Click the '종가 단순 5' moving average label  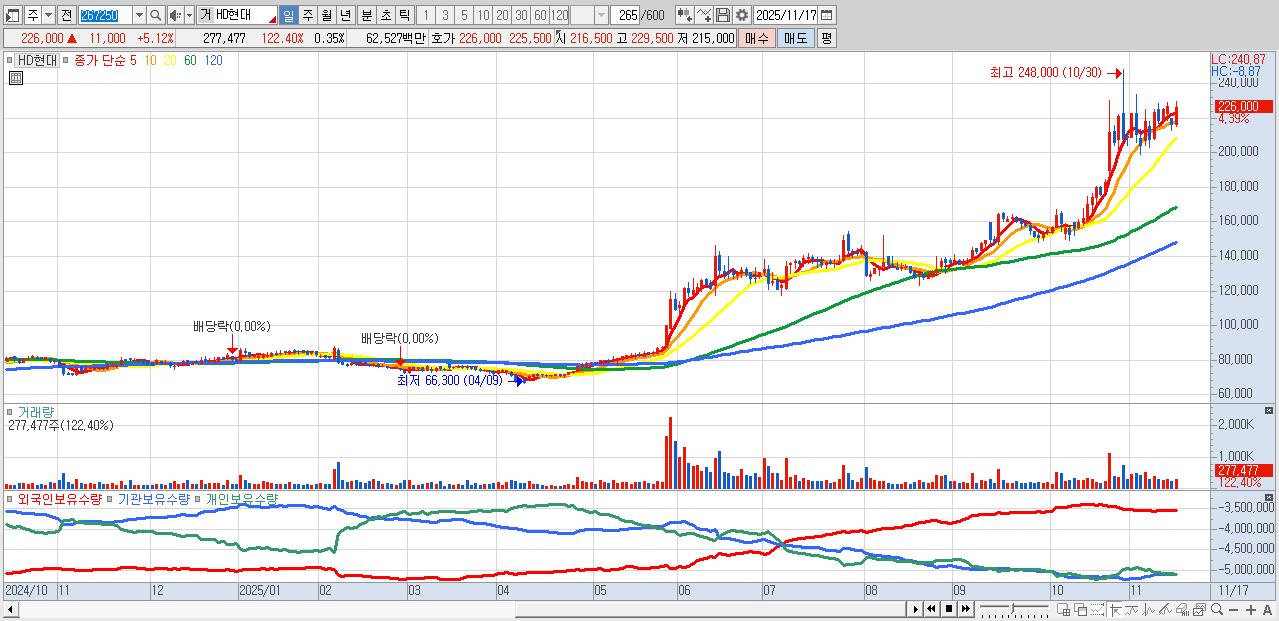pyautogui.click(x=105, y=61)
